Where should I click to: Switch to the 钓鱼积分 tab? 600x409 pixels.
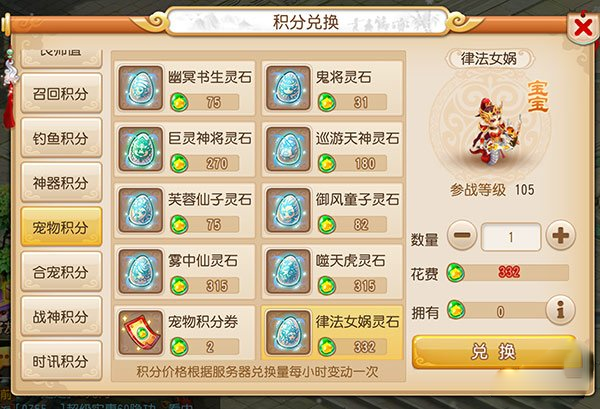pyautogui.click(x=61, y=138)
